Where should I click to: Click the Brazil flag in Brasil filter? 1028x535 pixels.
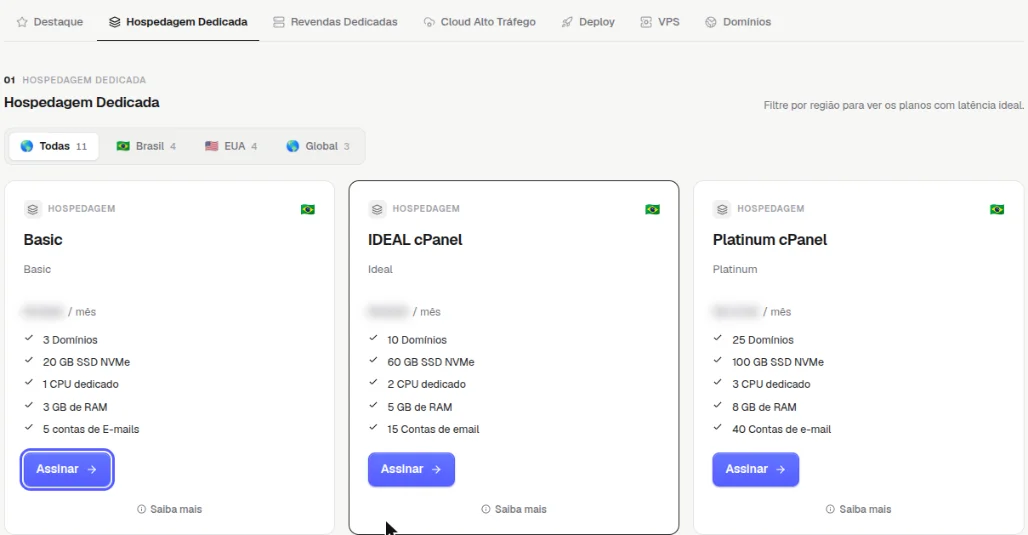pos(123,146)
